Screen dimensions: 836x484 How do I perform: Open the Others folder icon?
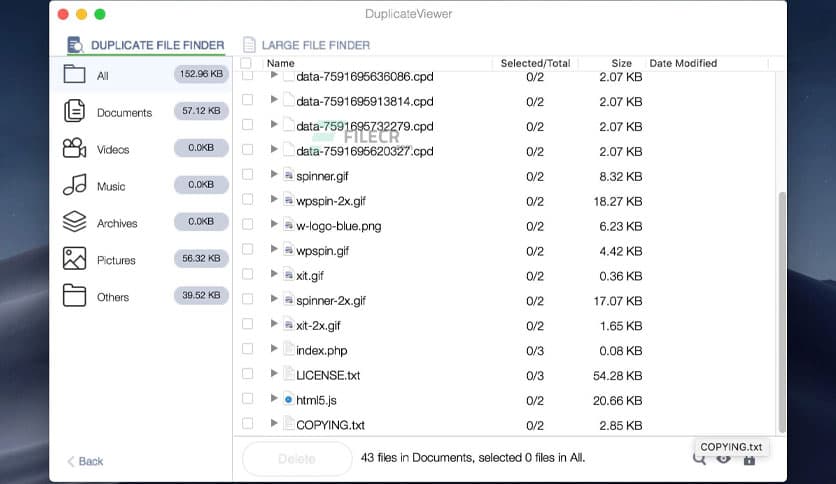pyautogui.click(x=74, y=295)
